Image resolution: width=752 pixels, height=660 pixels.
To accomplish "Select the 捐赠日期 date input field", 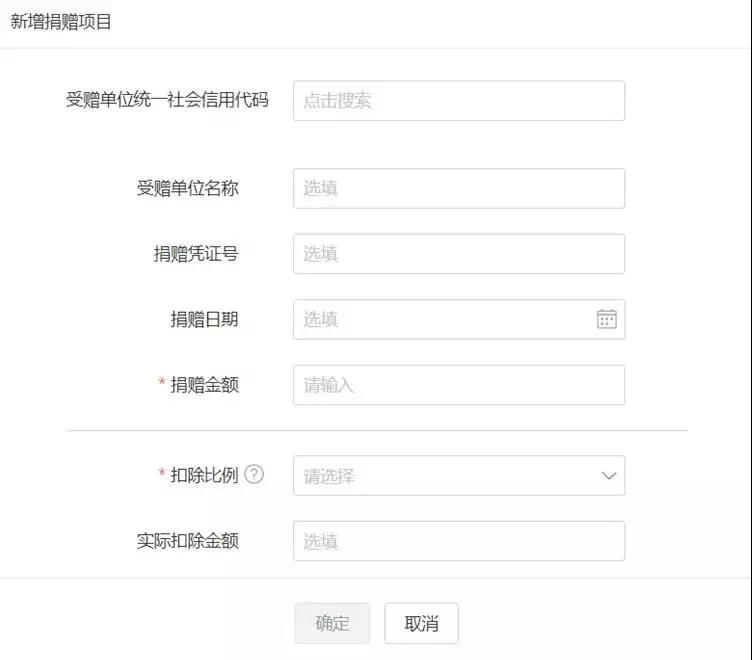I will click(459, 319).
